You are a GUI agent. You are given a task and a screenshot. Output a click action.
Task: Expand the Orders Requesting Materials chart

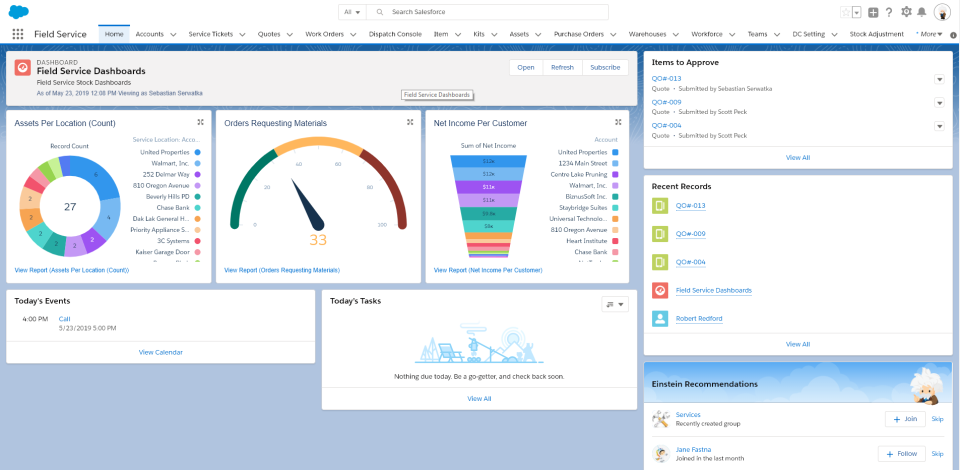pos(410,122)
